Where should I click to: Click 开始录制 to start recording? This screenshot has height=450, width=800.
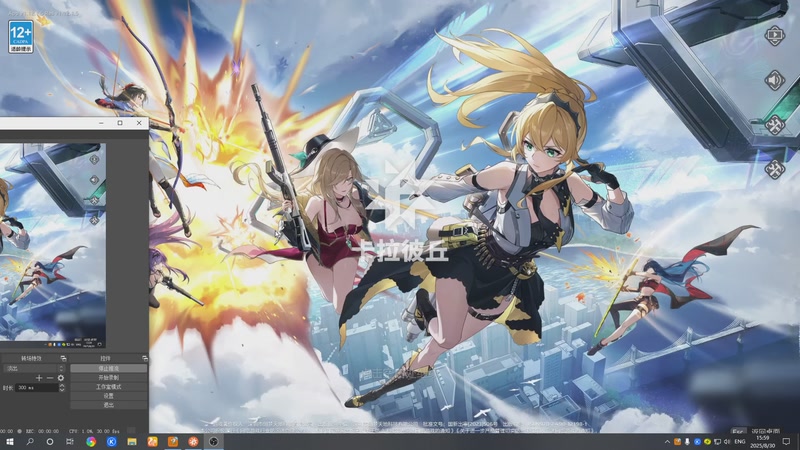[109, 378]
